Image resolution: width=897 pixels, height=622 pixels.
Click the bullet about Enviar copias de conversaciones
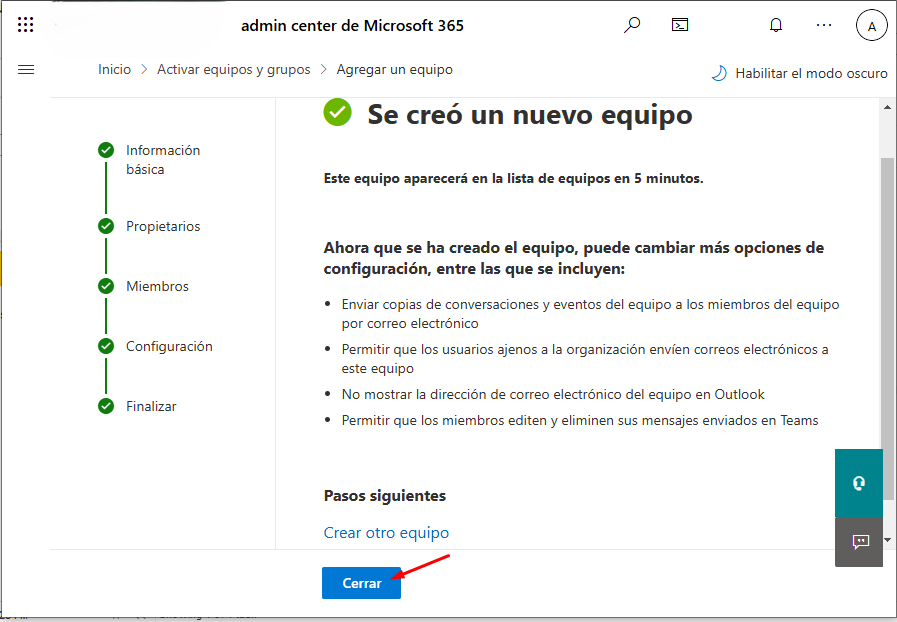590,314
